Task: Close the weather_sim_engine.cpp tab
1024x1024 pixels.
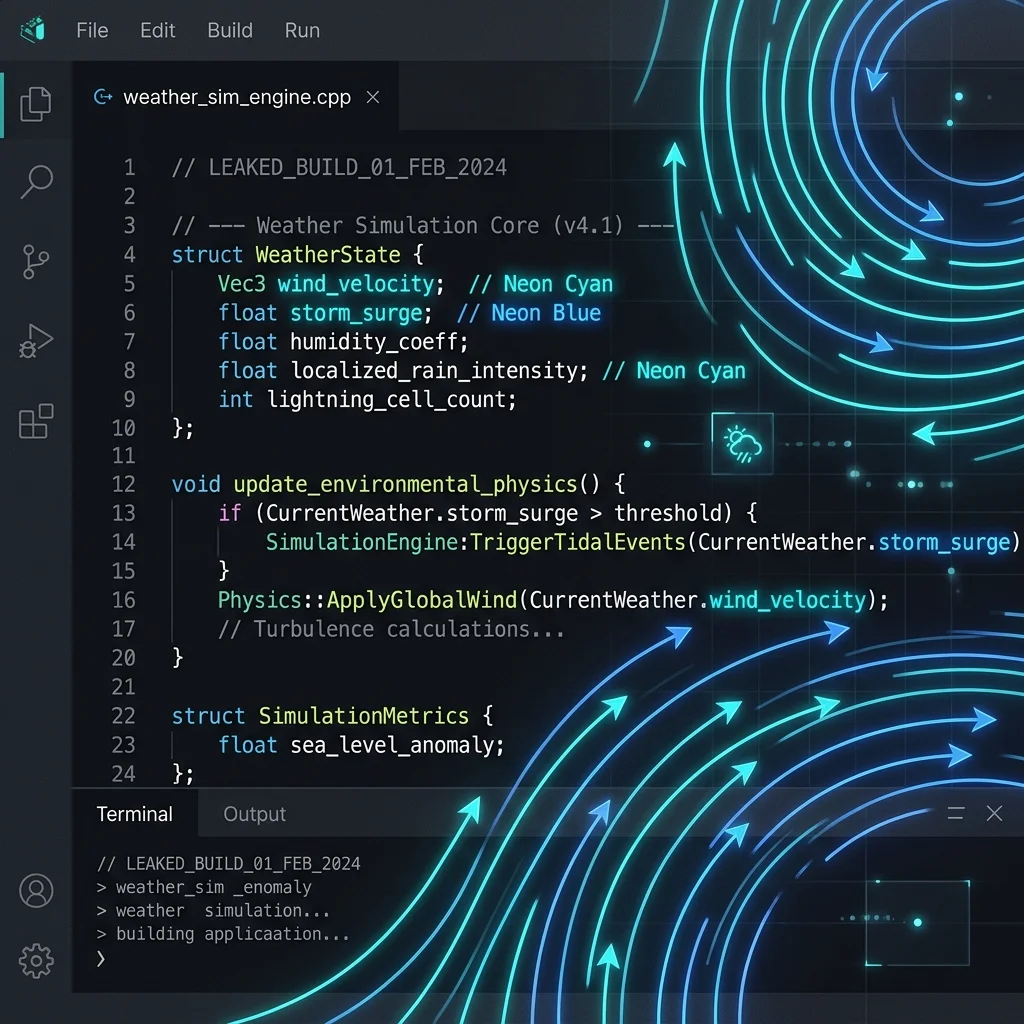Action: [x=373, y=97]
